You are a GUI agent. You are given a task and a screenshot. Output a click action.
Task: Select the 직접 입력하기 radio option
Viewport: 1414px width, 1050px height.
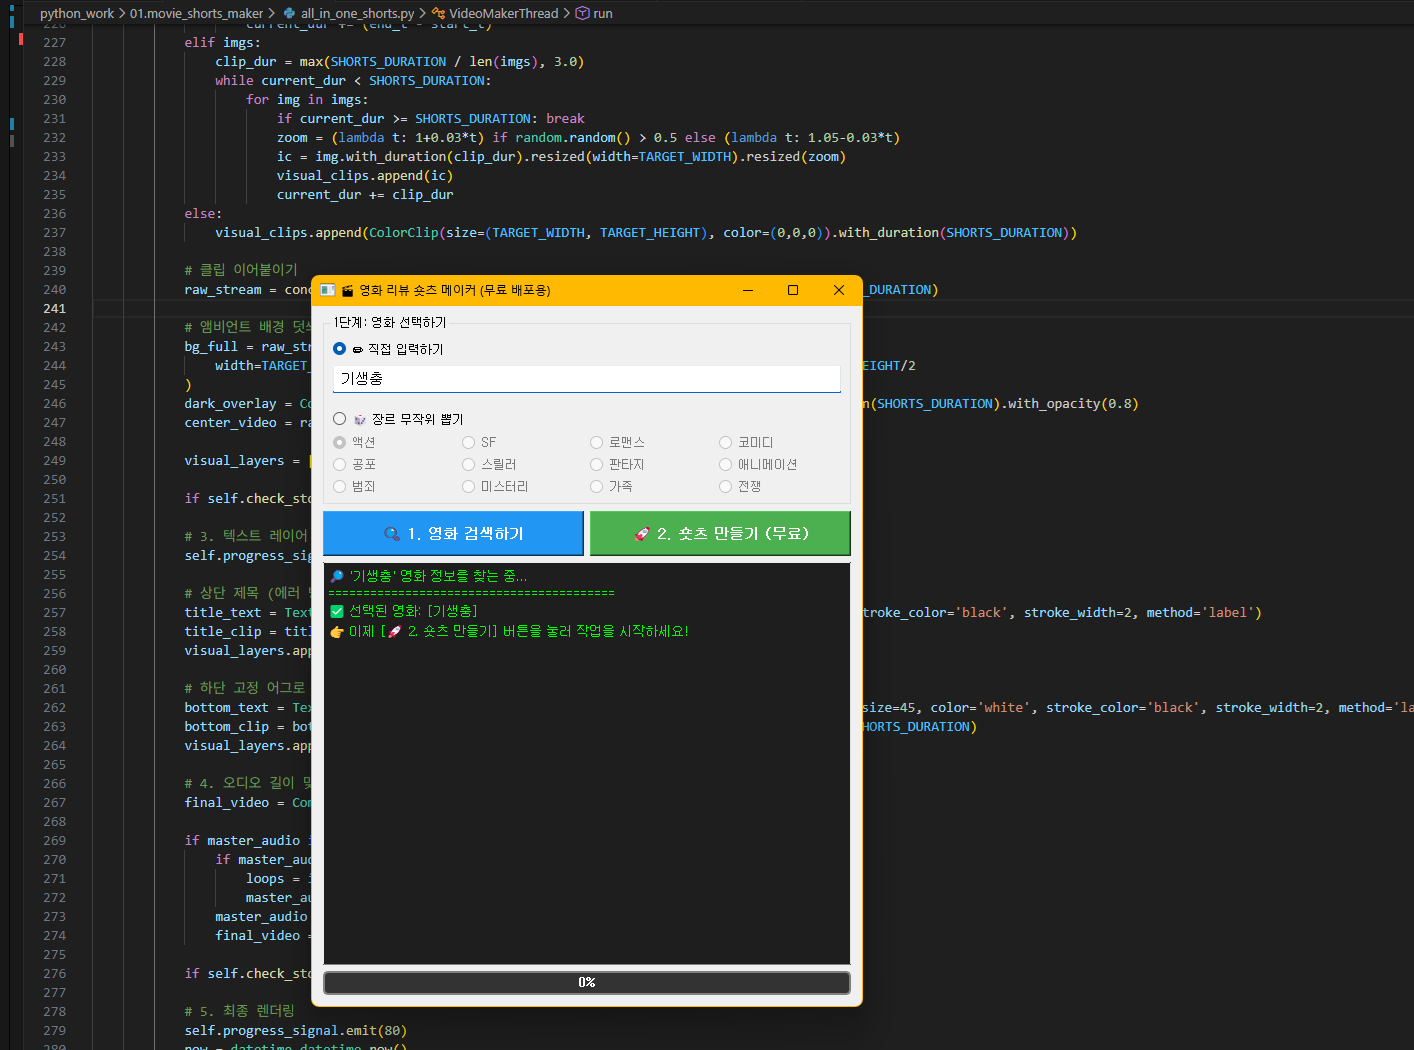340,349
